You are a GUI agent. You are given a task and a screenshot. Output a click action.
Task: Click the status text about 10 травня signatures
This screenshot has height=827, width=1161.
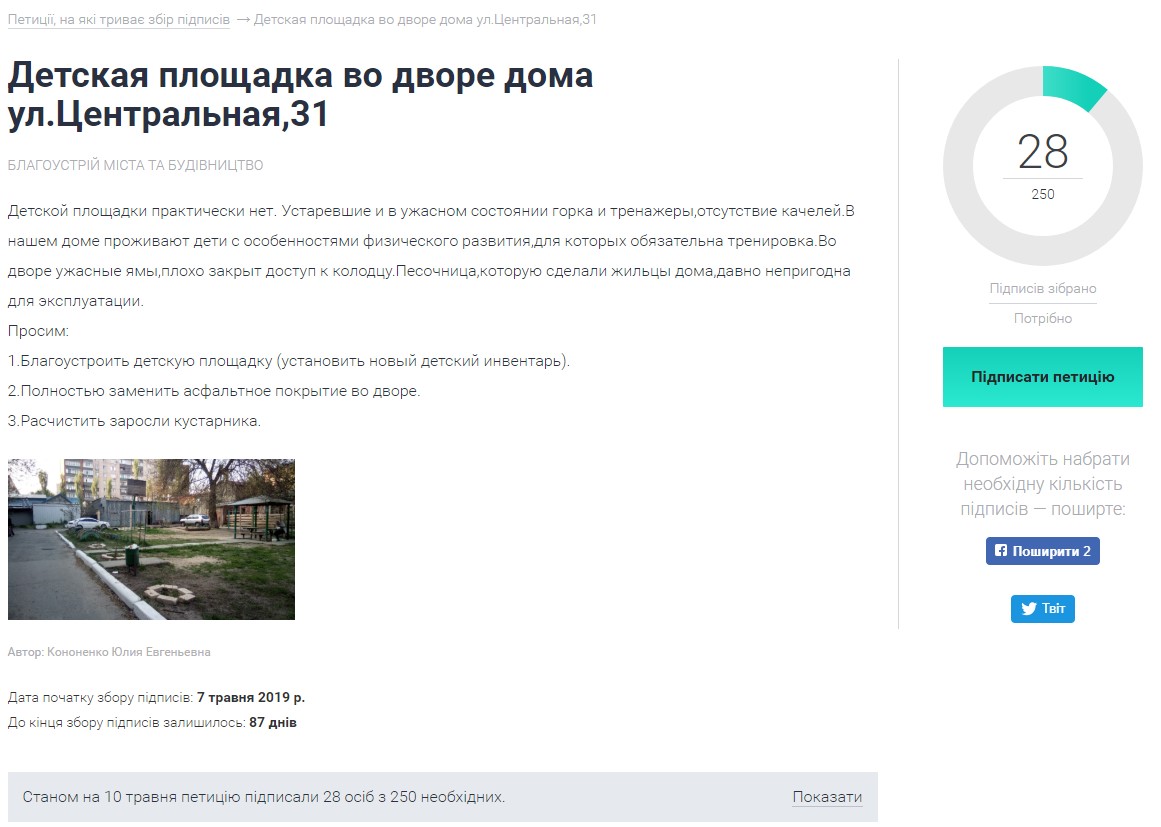[x=264, y=797]
